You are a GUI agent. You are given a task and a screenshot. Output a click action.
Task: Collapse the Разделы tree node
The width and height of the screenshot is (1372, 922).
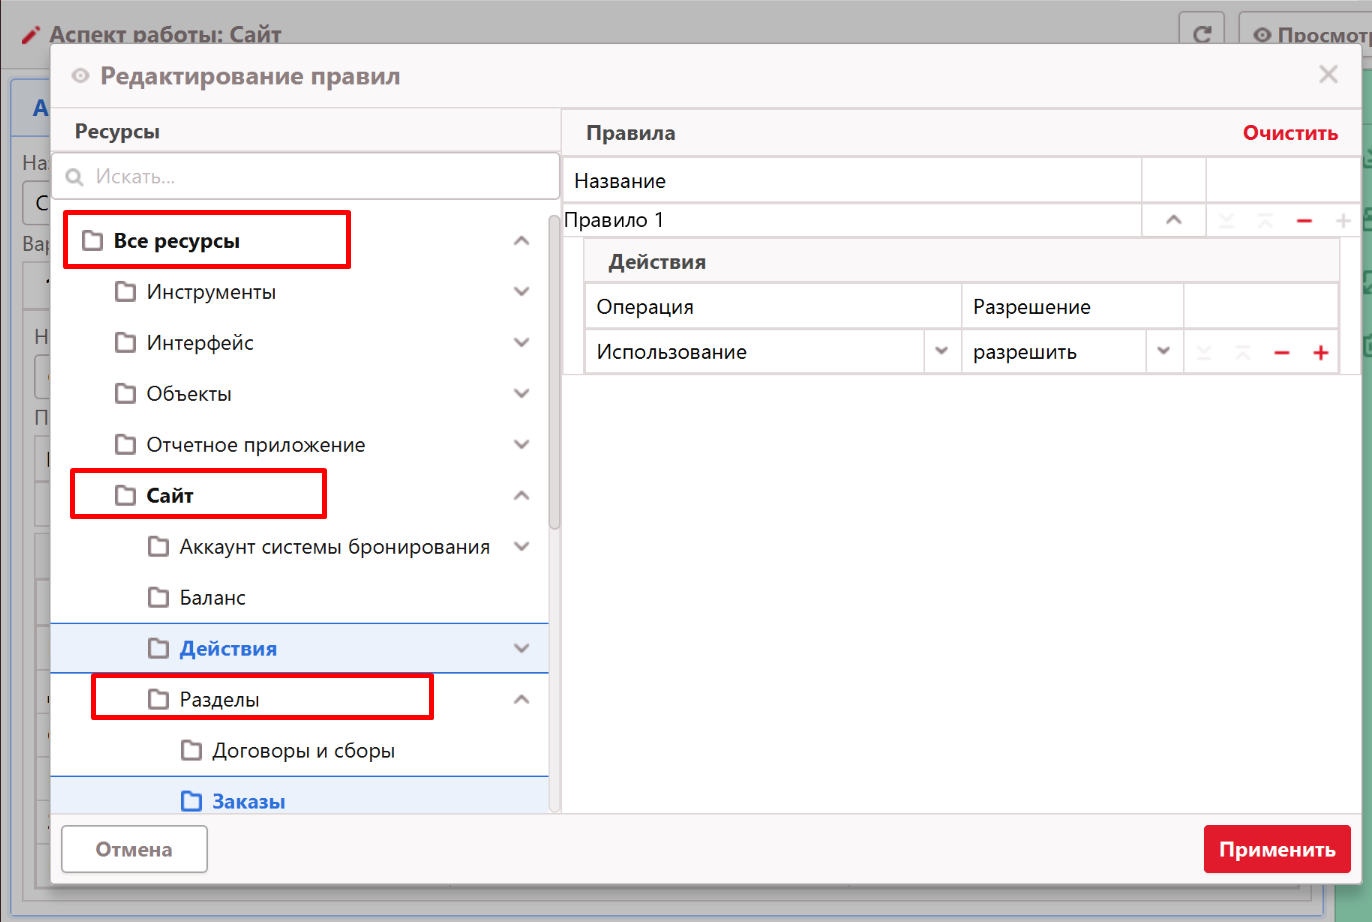tap(521, 700)
